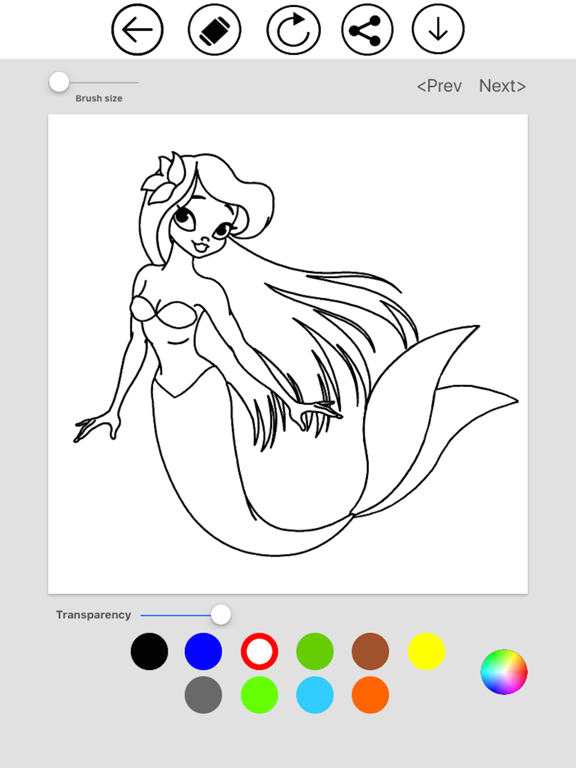
Task: Click the download arrow icon
Action: click(x=438, y=29)
